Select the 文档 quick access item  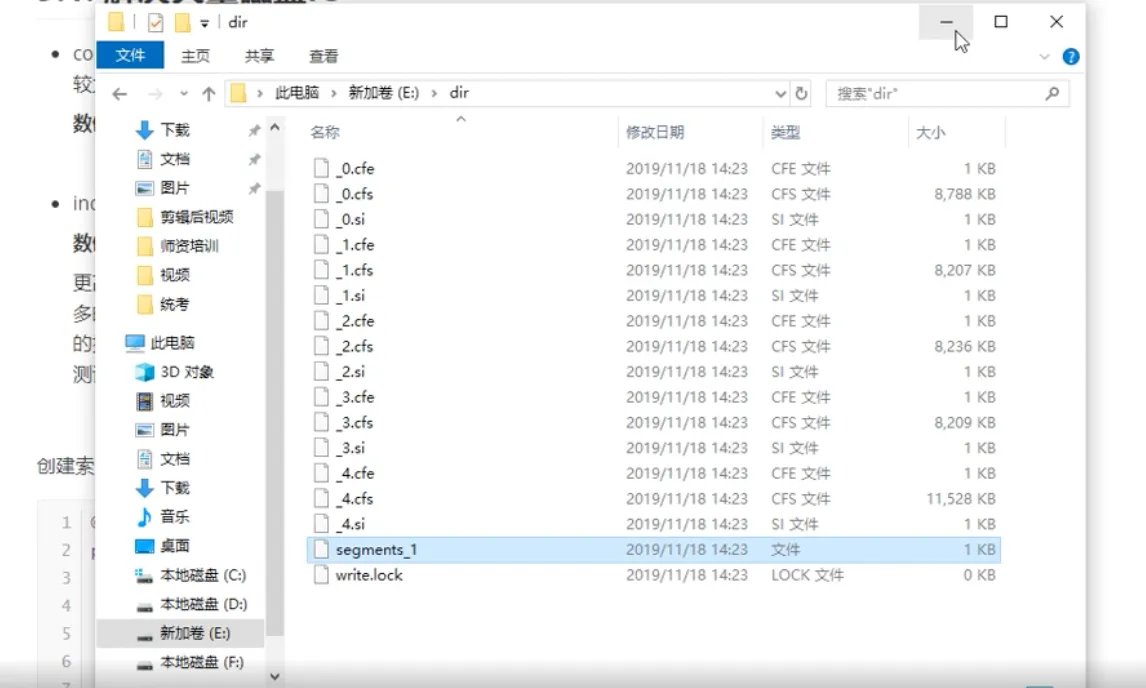pos(175,159)
